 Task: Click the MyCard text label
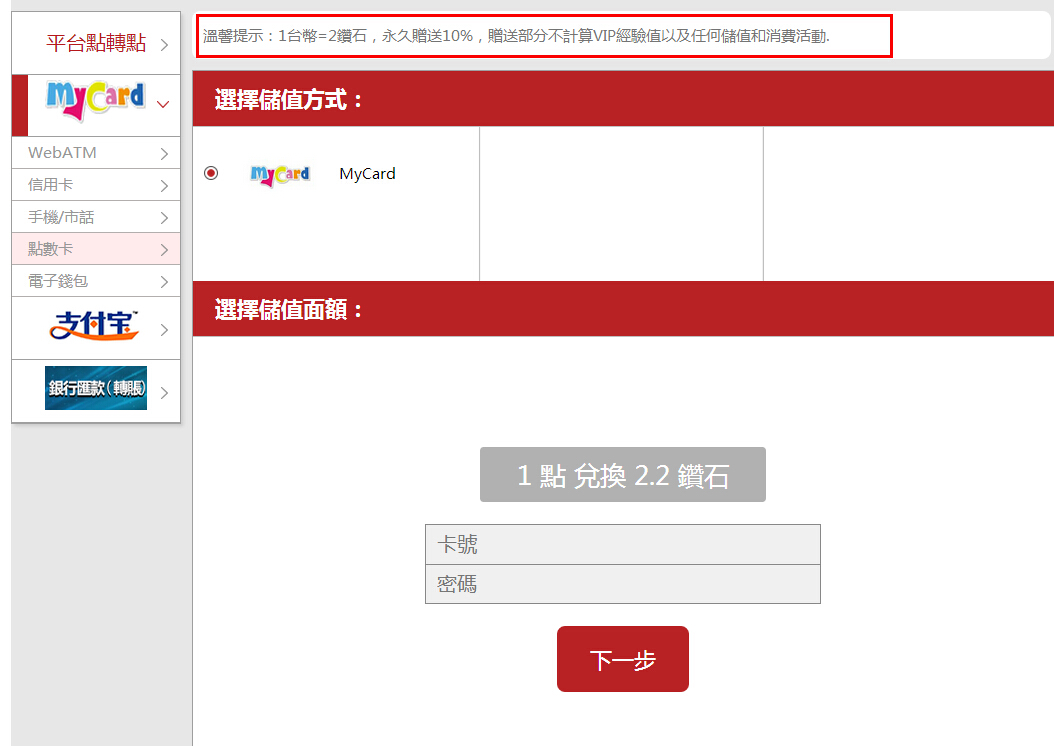coord(367,173)
